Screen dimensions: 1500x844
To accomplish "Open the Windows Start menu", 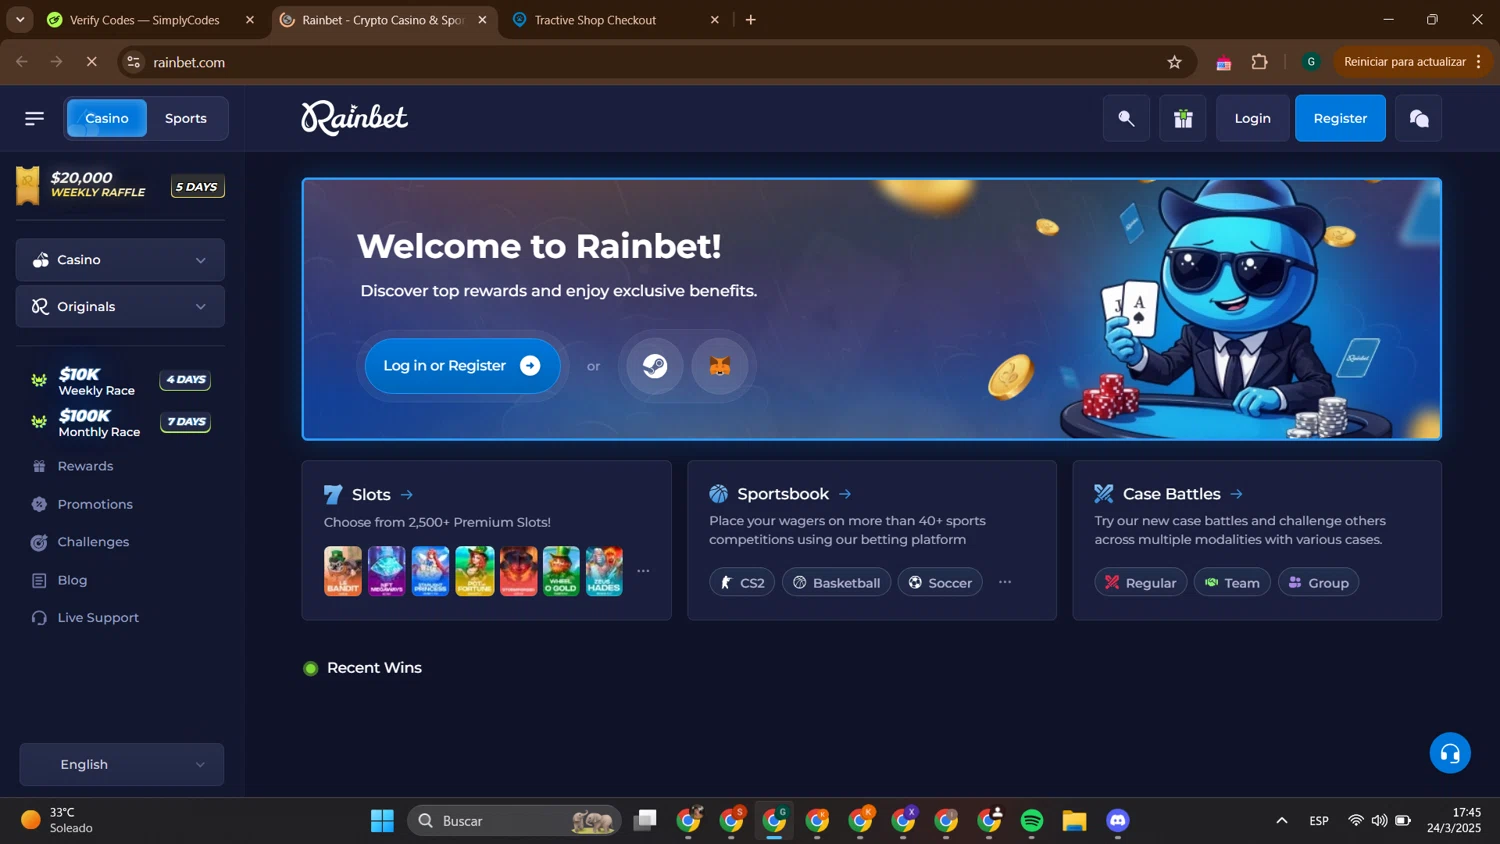I will click(x=382, y=821).
